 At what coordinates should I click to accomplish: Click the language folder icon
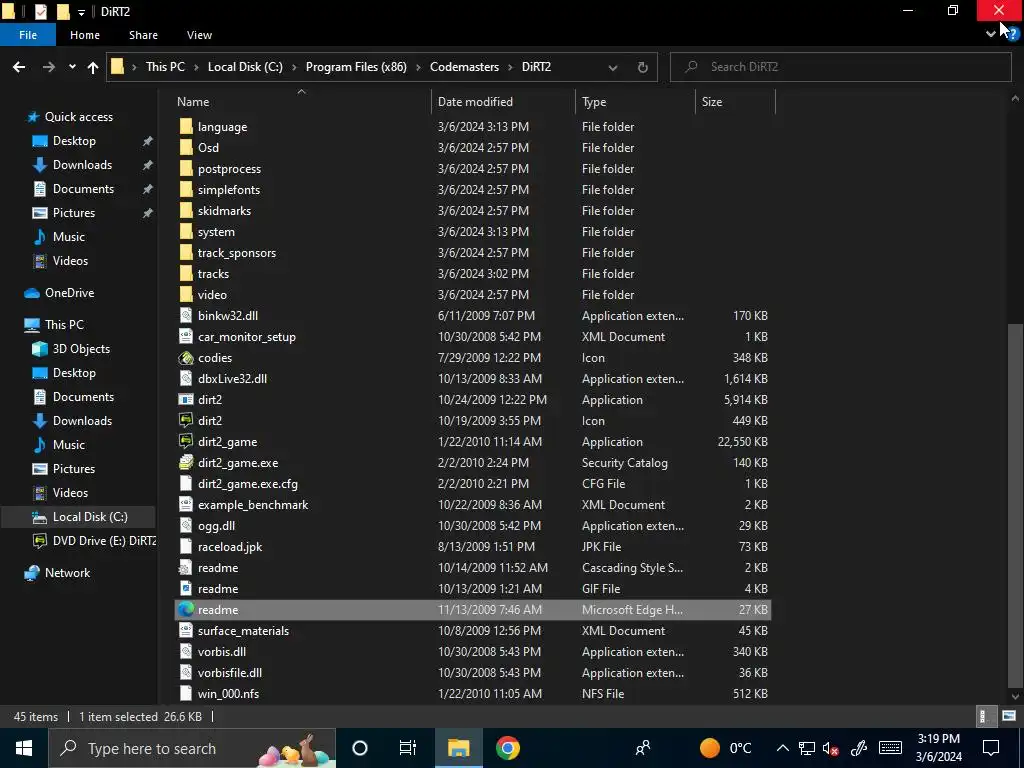coord(186,127)
